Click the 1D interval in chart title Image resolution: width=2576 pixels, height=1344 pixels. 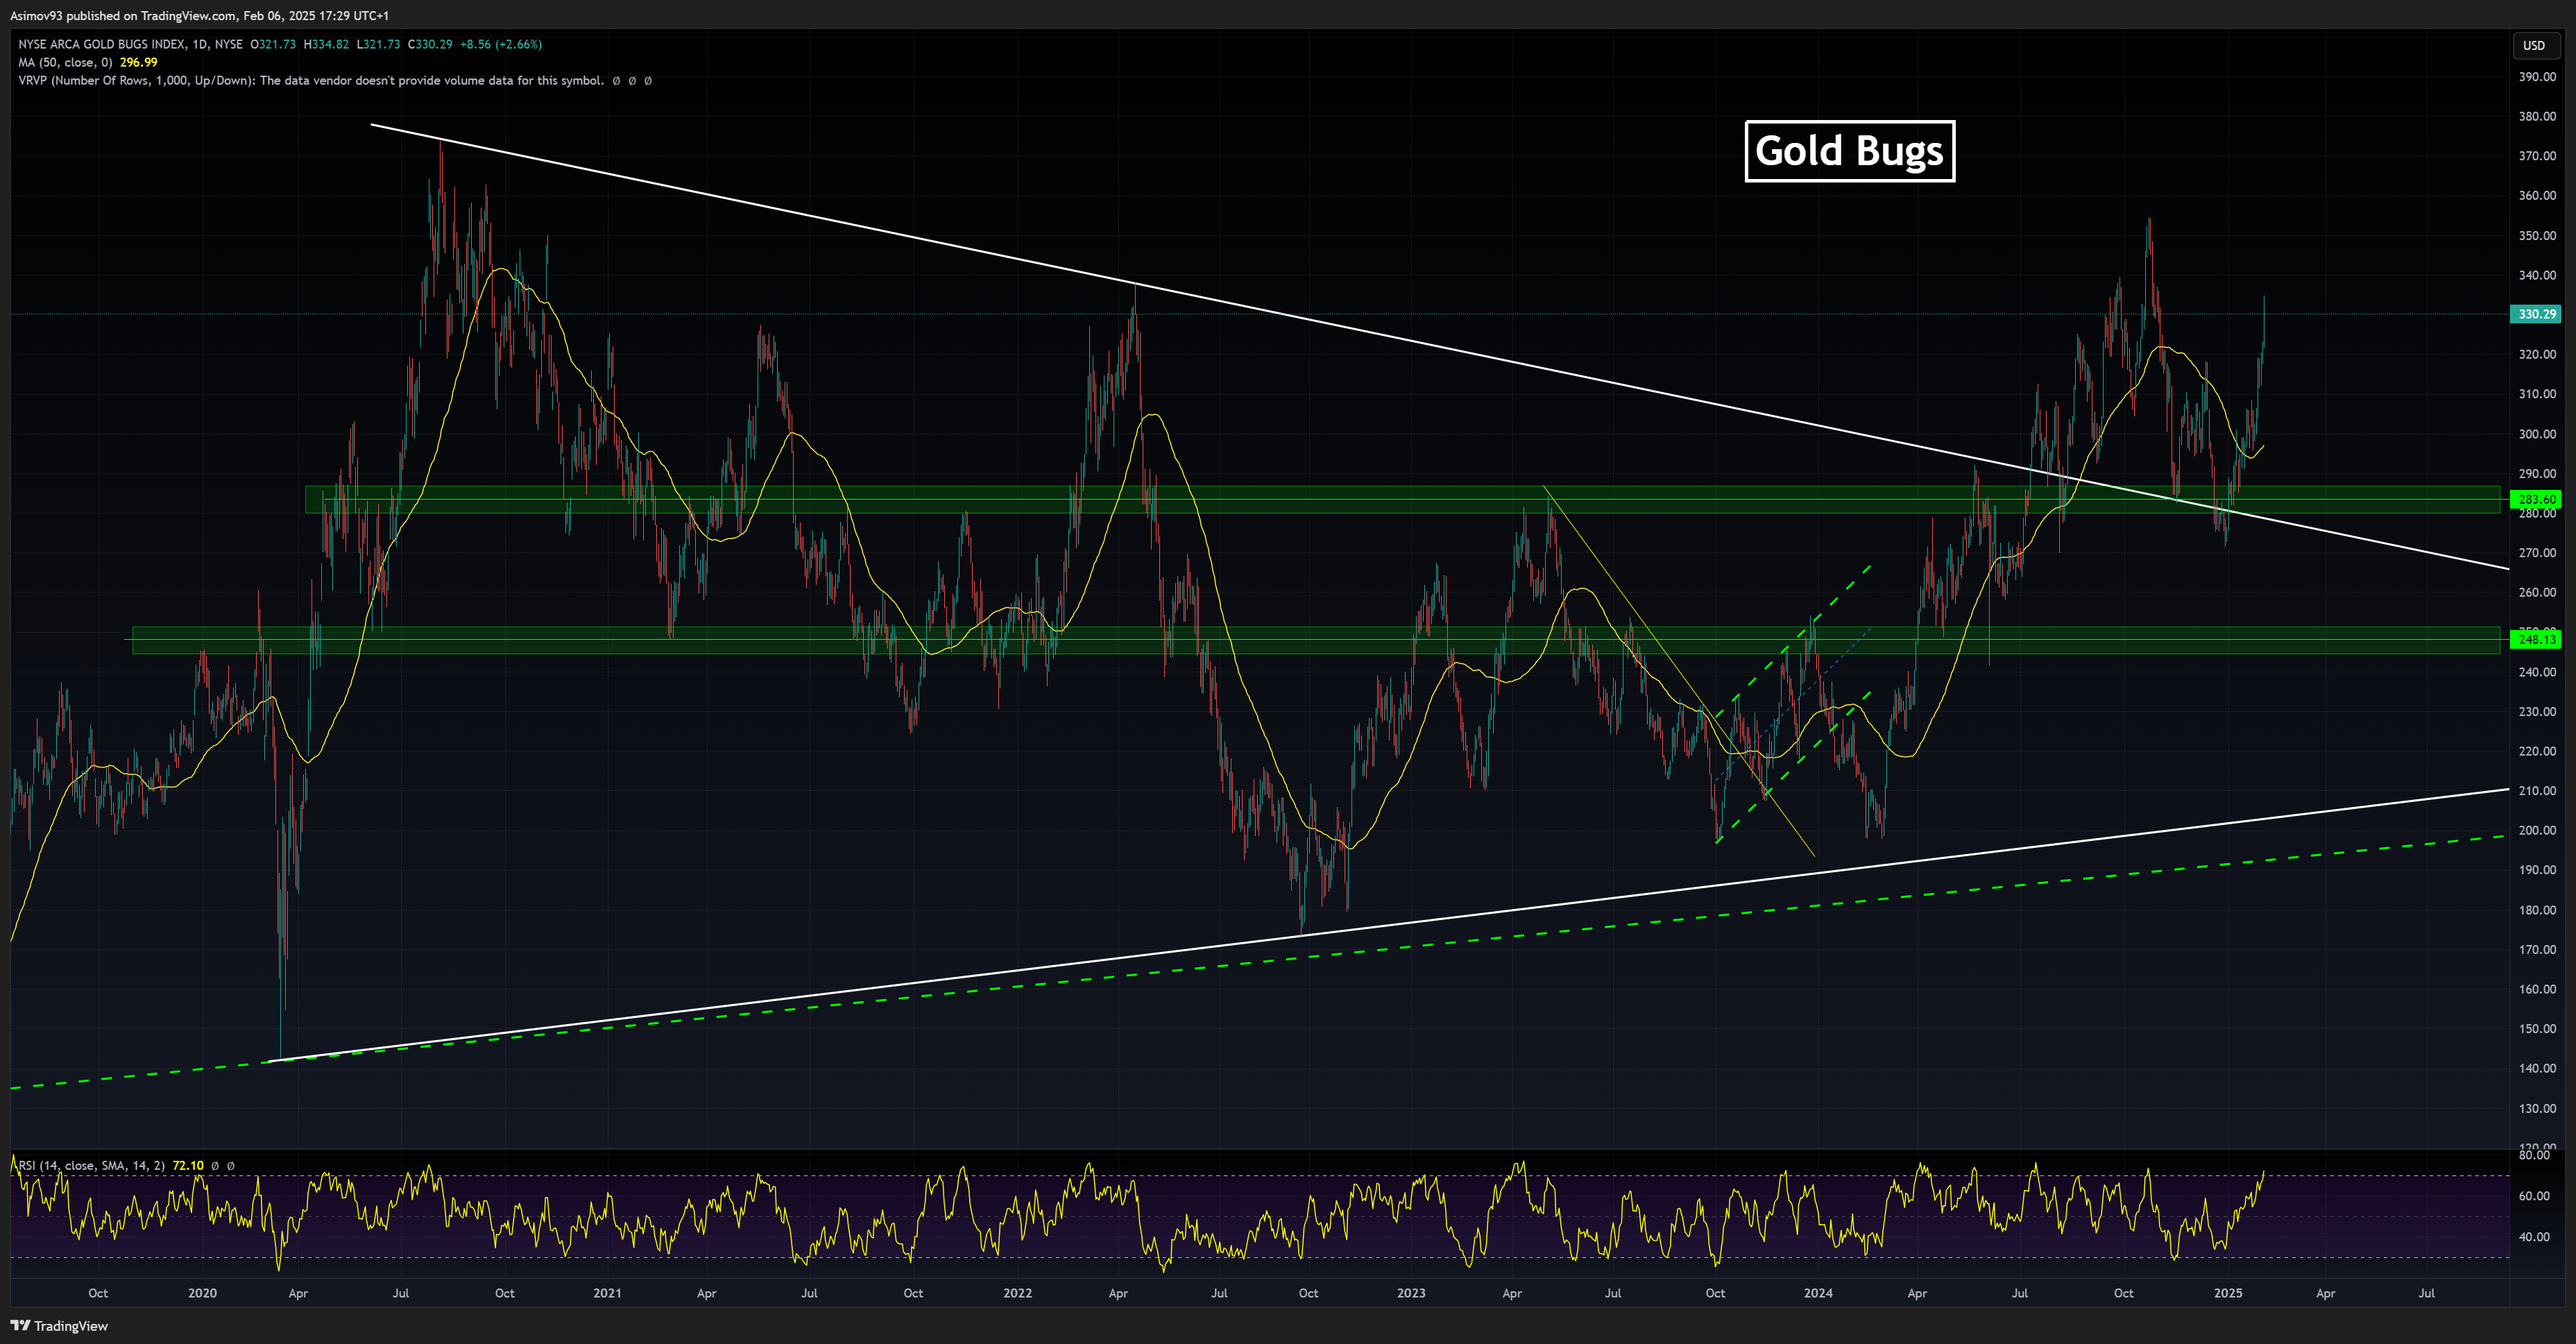click(x=199, y=44)
